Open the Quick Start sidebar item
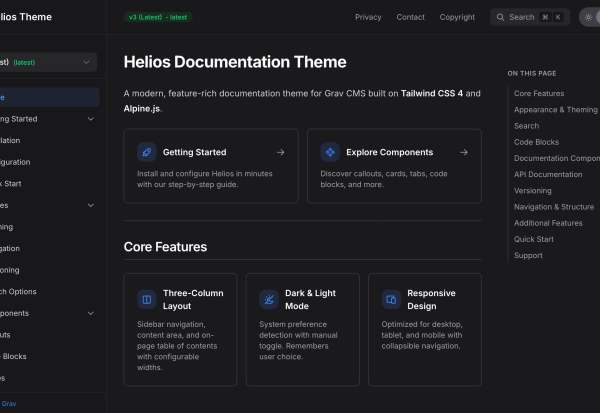 coord(11,184)
